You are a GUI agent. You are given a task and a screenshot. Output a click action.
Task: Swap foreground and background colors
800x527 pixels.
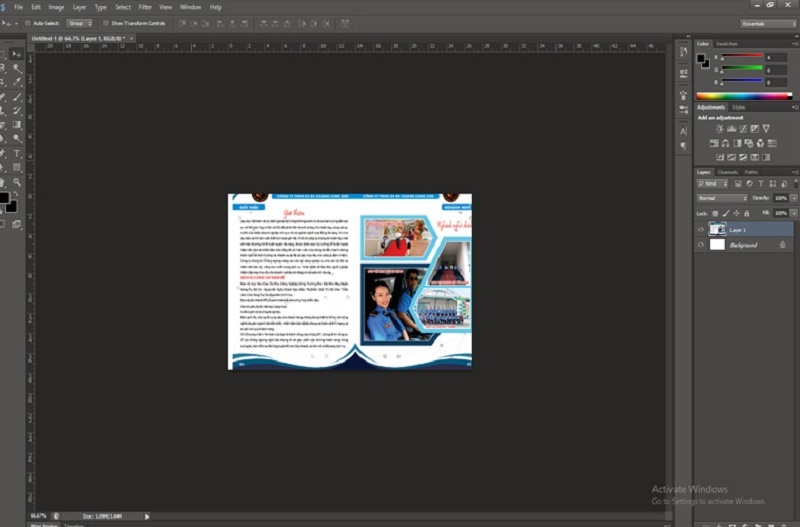(x=16, y=194)
